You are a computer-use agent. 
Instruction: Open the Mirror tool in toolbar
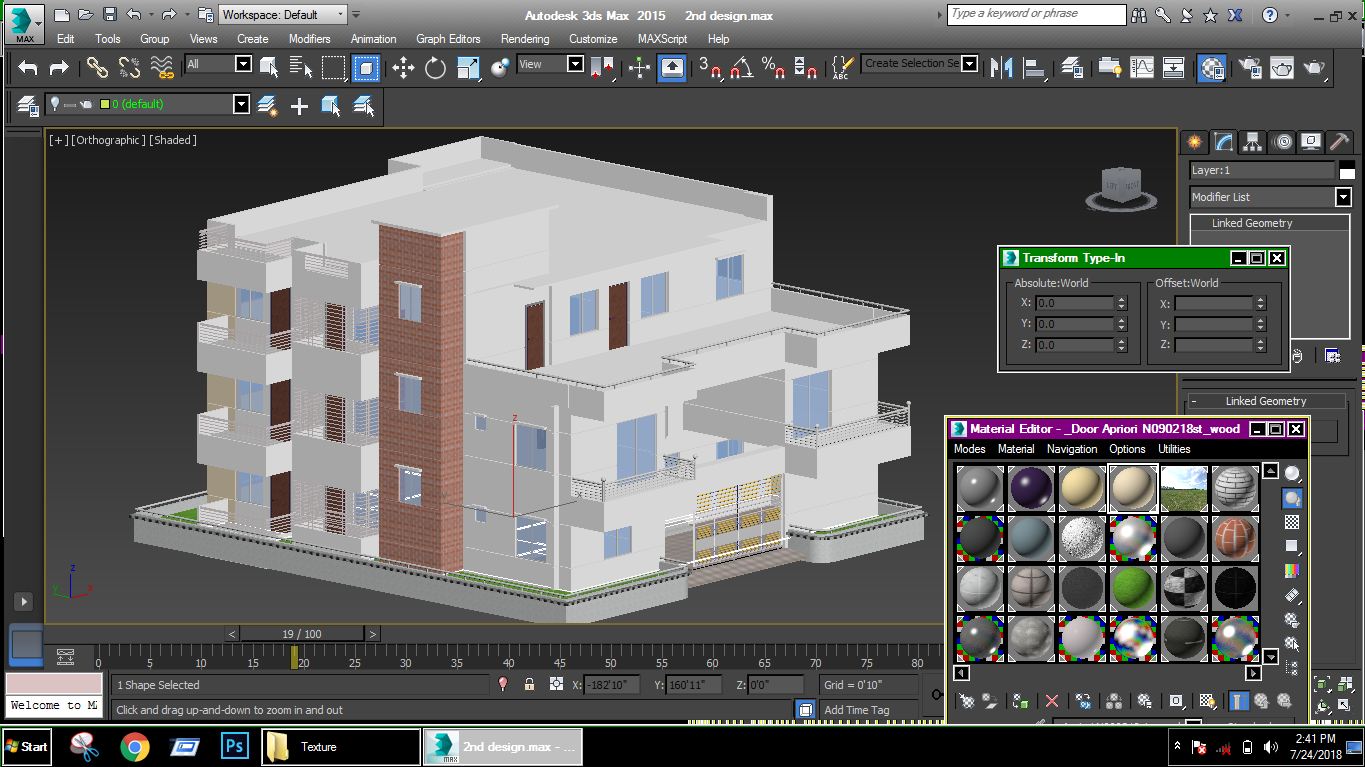coord(1001,68)
